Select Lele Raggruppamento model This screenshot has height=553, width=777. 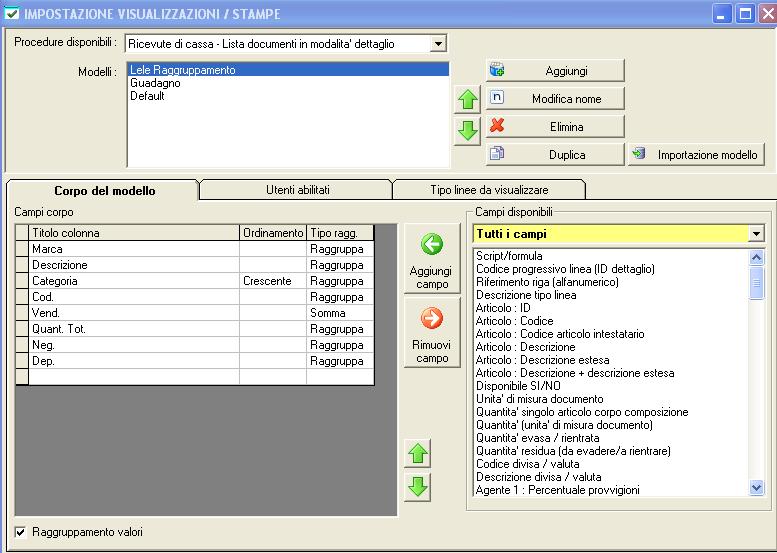288,70
